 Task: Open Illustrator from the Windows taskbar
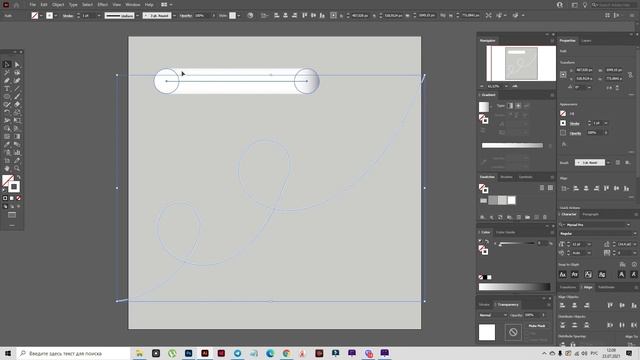tap(205, 353)
